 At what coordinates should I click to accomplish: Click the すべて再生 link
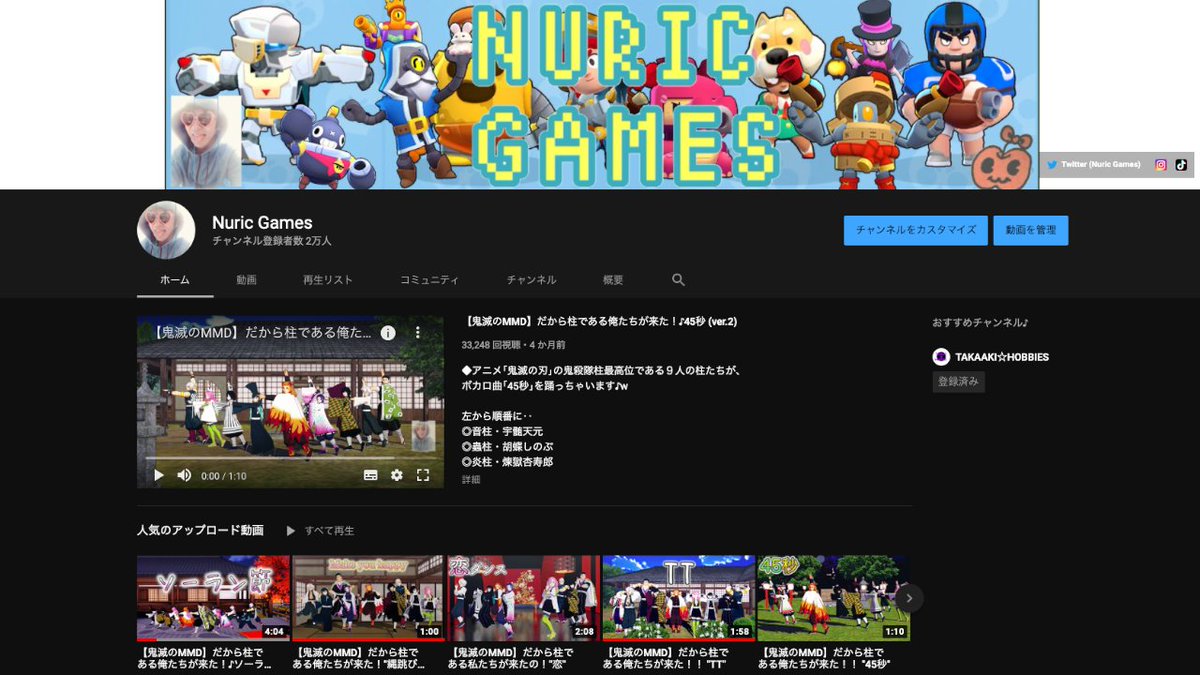(330, 531)
